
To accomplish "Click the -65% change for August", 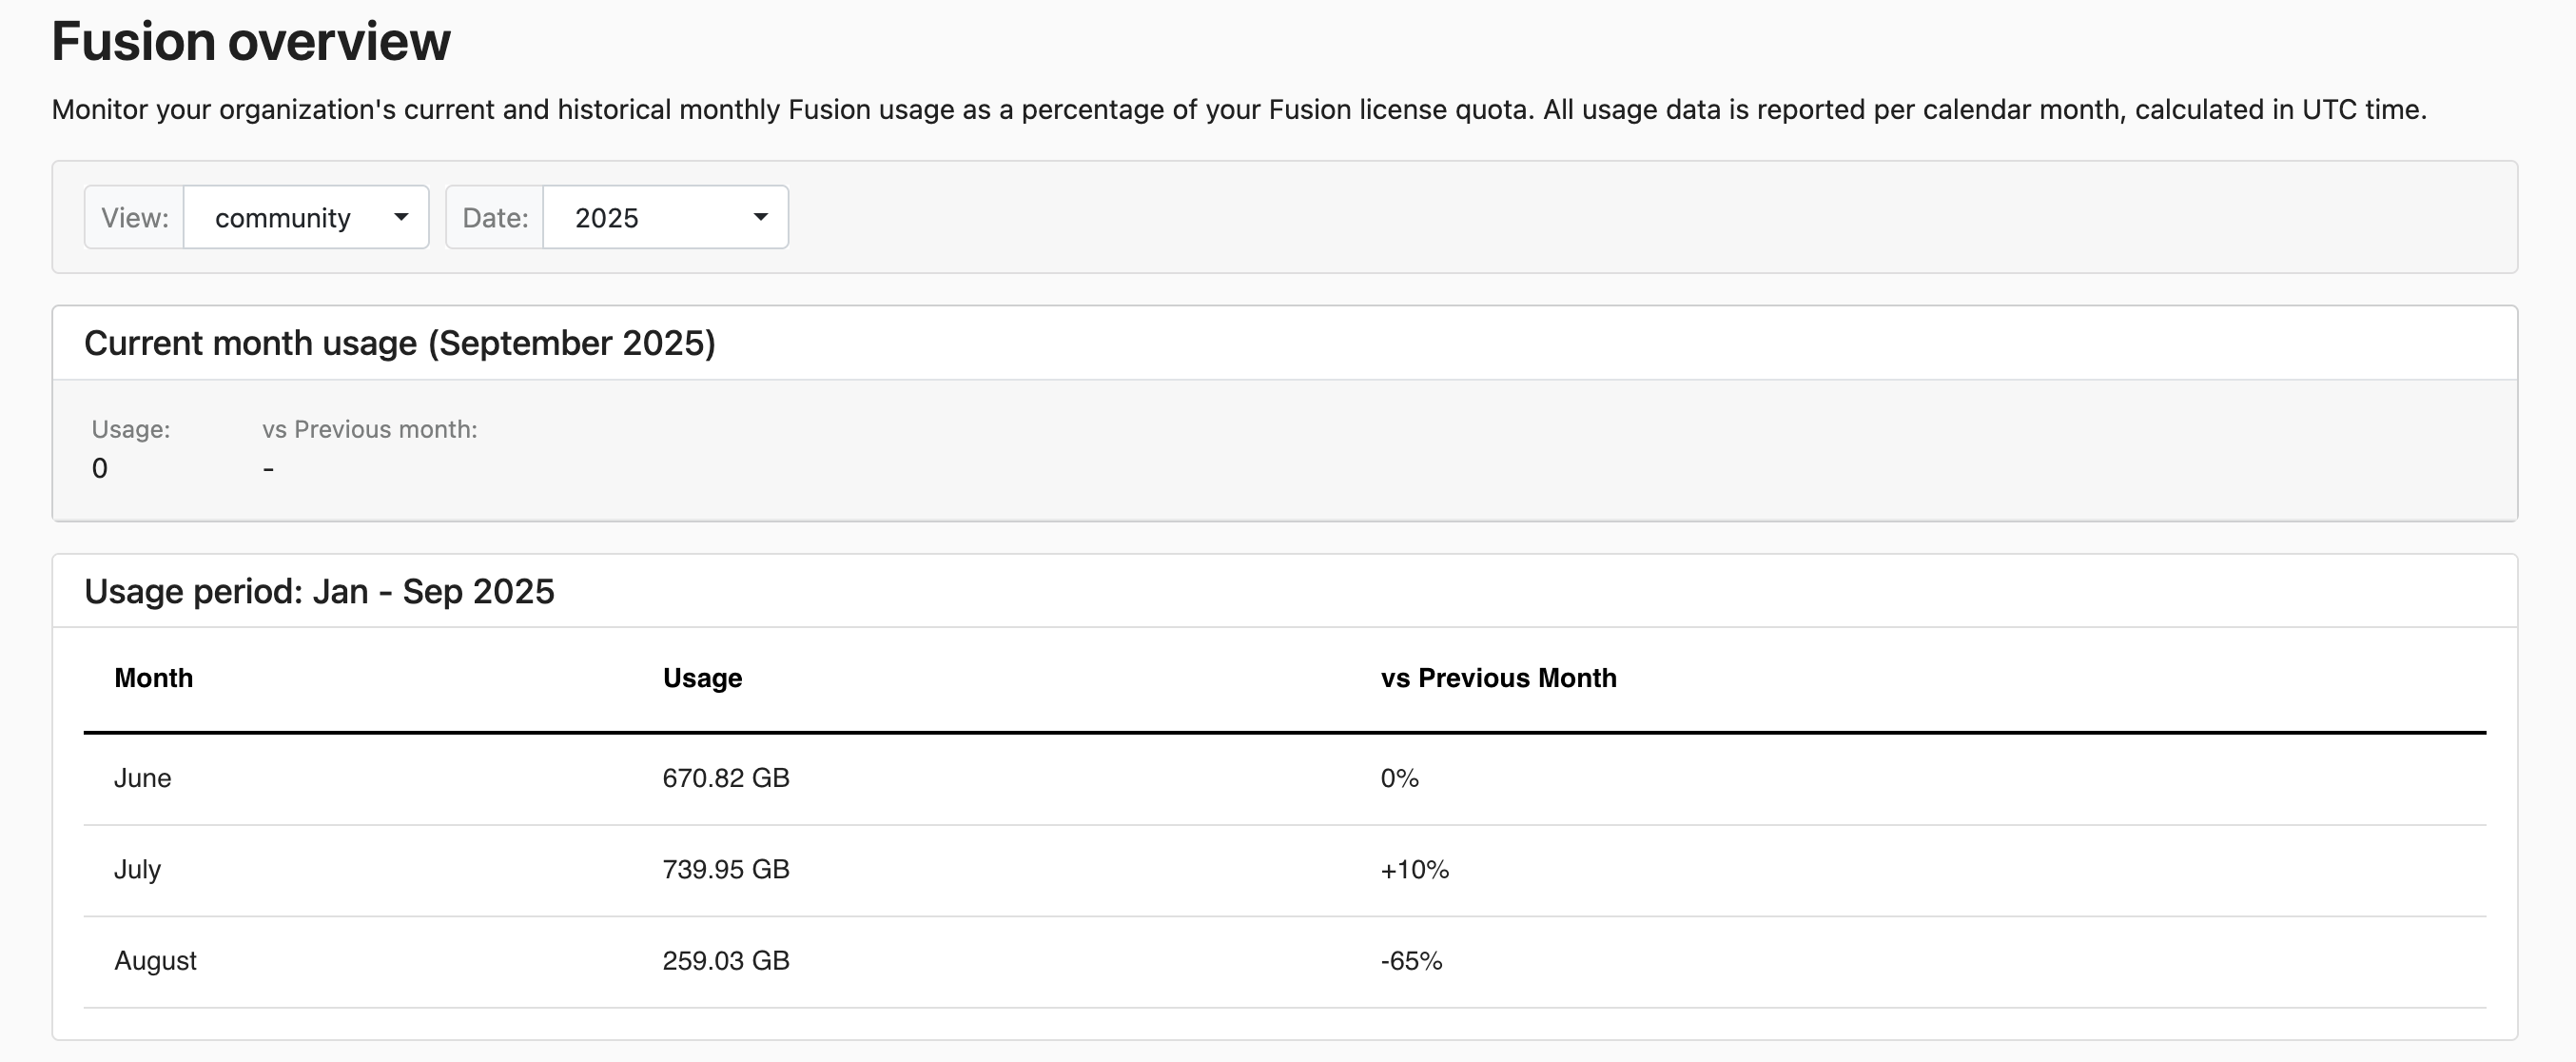I will pyautogui.click(x=1411, y=960).
